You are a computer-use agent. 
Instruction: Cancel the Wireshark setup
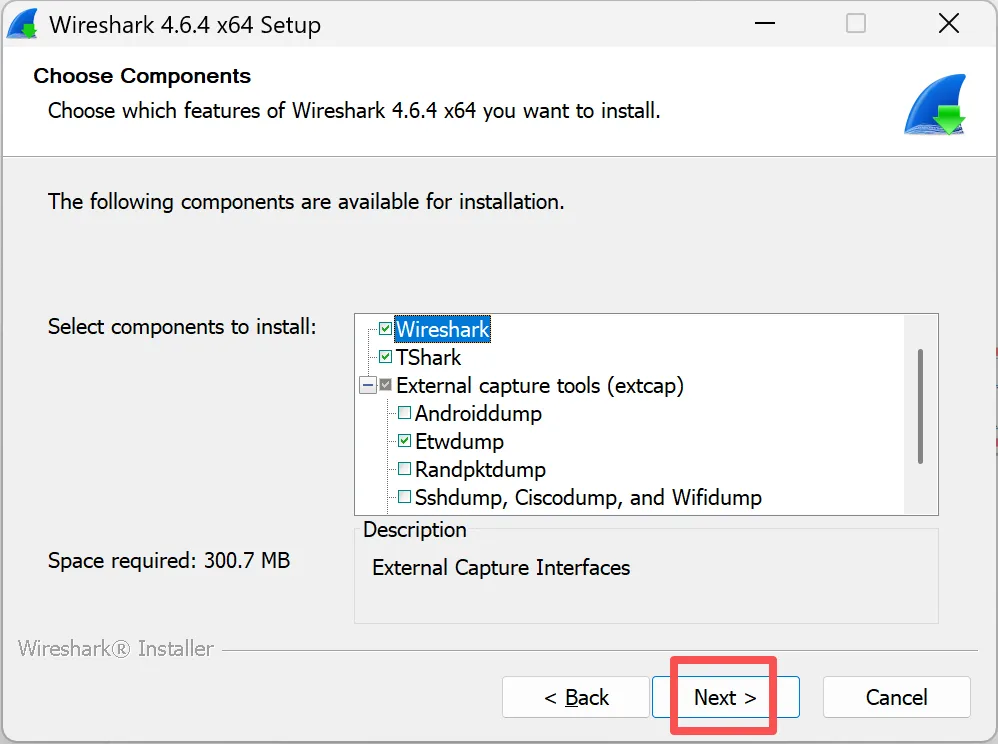(896, 697)
